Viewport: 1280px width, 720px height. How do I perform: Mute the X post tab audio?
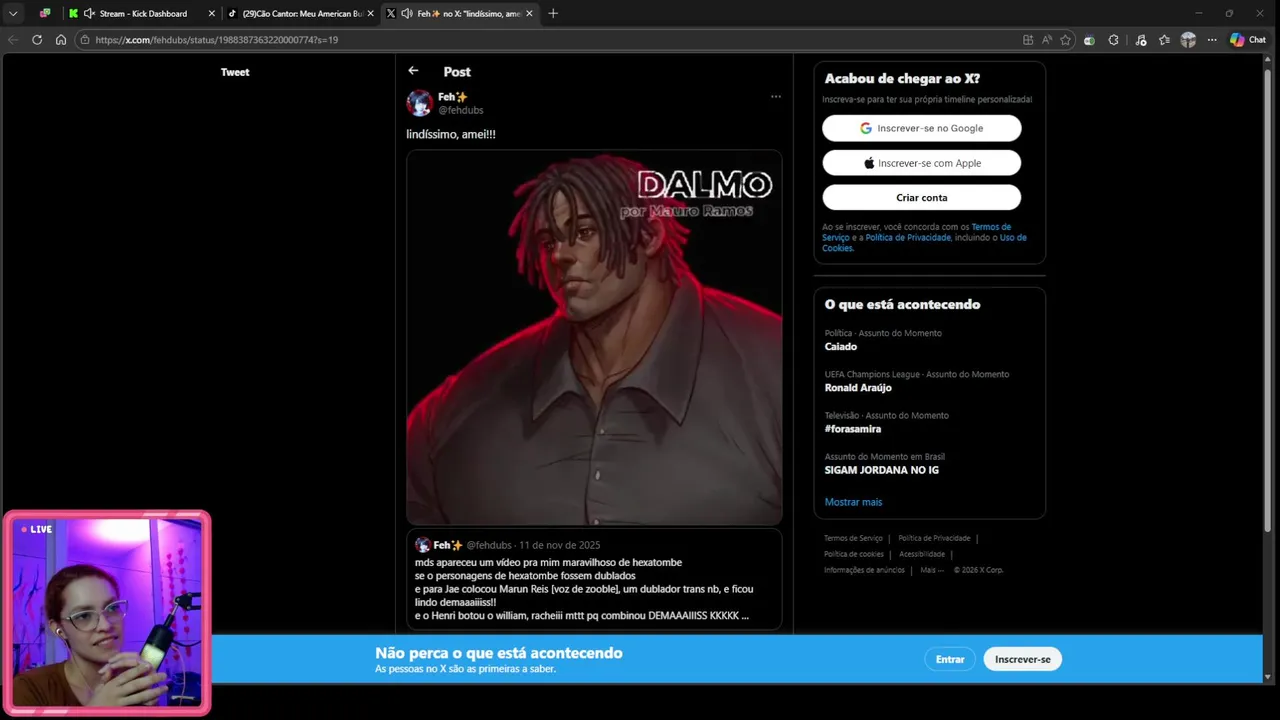click(x=407, y=13)
